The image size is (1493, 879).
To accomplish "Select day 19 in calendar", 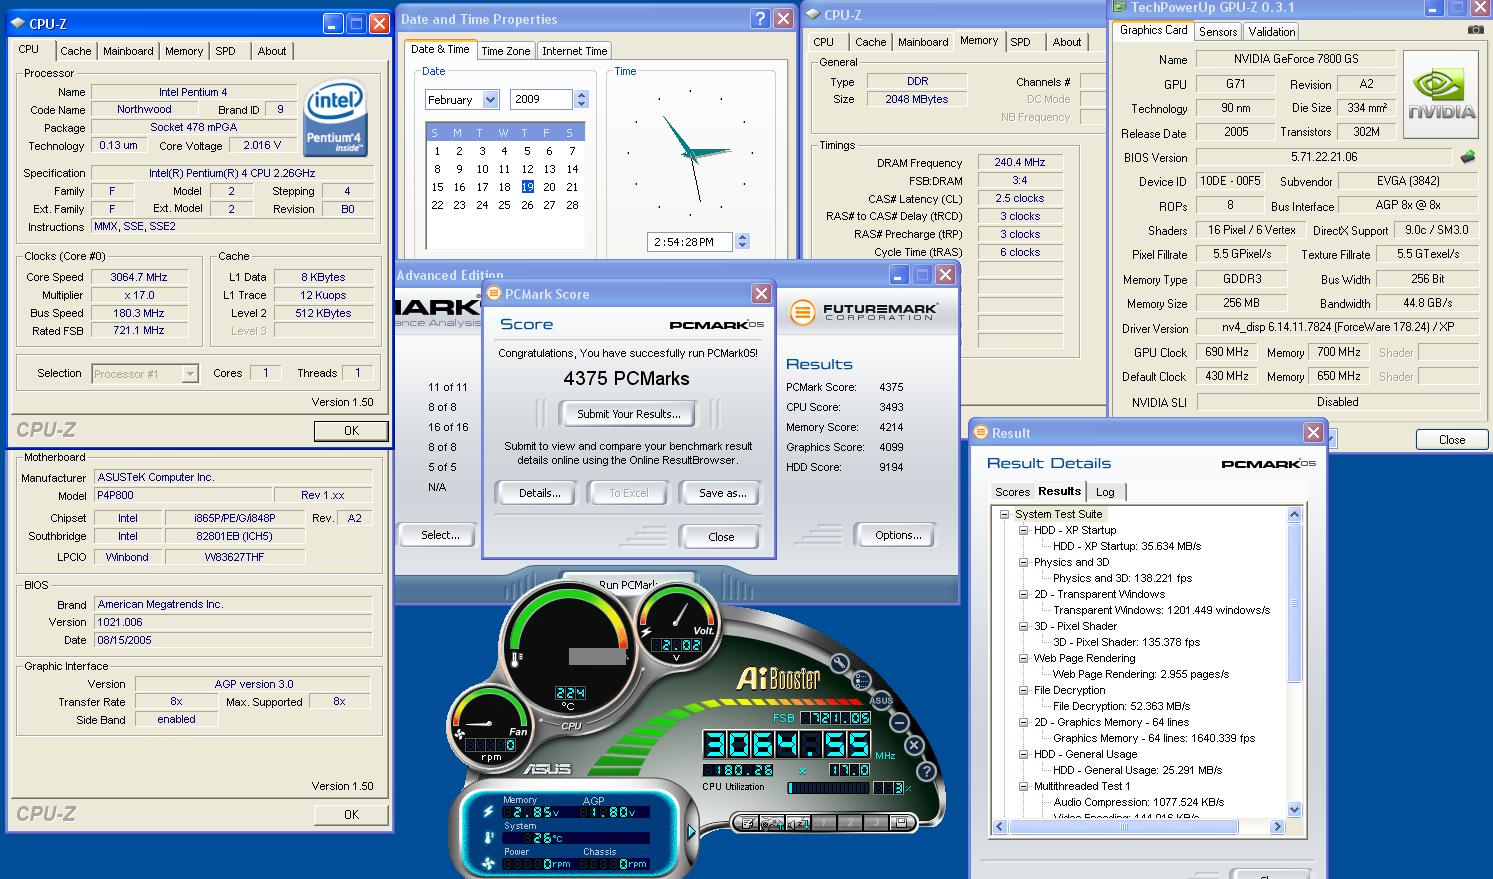I will click(x=527, y=187).
